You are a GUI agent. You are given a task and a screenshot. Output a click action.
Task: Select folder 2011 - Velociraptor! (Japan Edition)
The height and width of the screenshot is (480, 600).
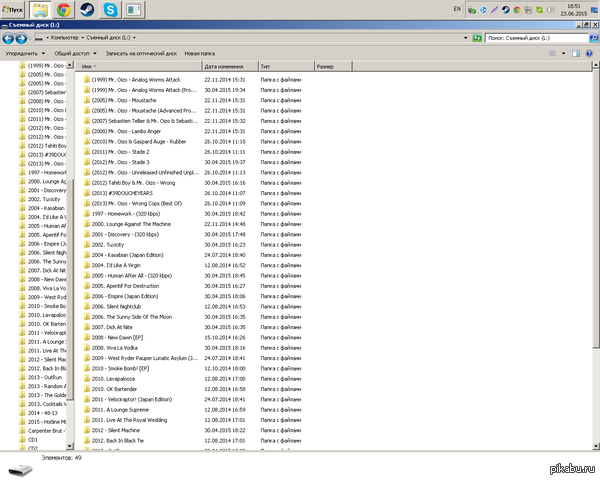[128, 400]
